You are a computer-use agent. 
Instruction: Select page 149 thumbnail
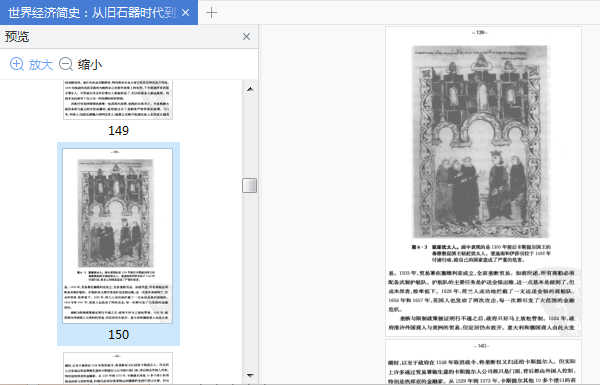coord(117,100)
